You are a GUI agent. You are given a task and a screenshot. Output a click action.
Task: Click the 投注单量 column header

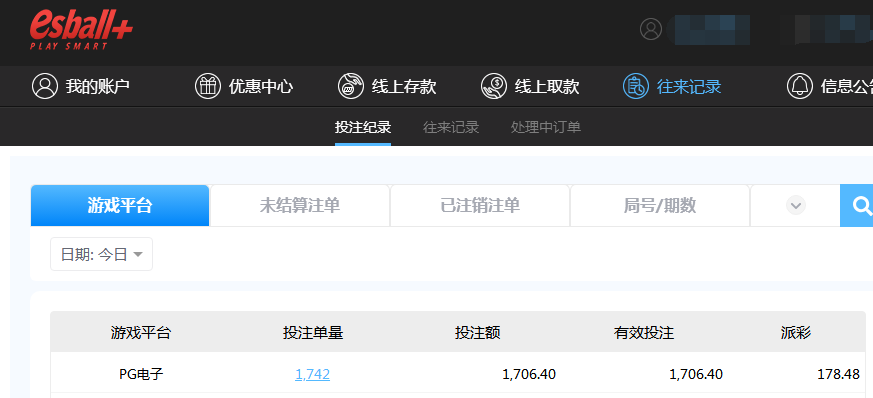coord(313,333)
